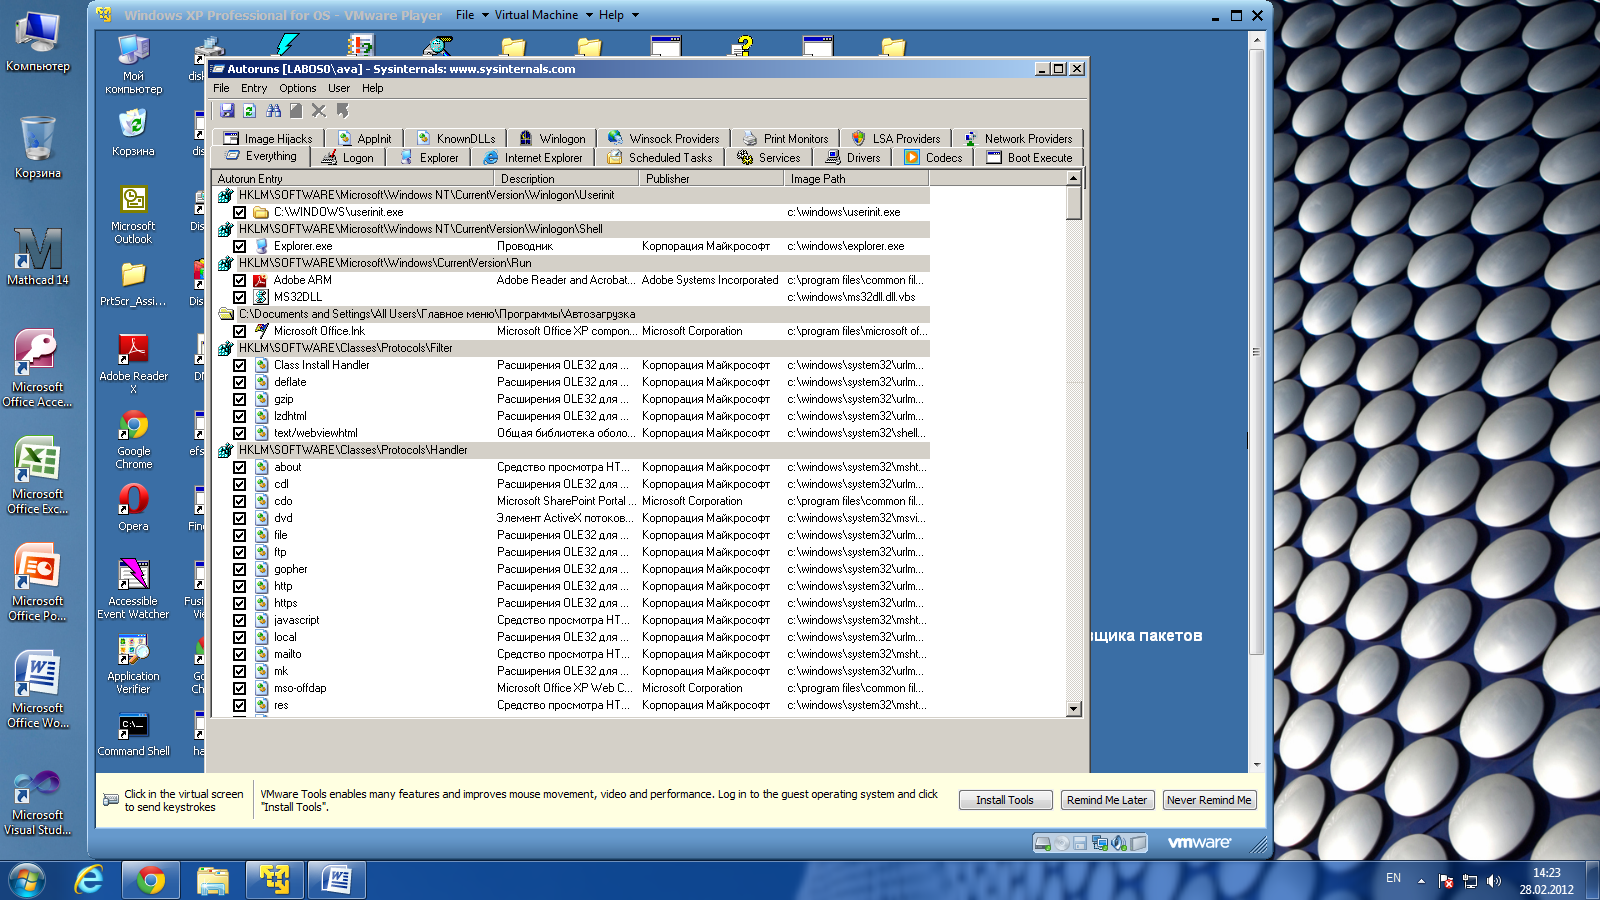Image resolution: width=1600 pixels, height=900 pixels.
Task: Click Remind Me Later button
Action: pos(1107,800)
